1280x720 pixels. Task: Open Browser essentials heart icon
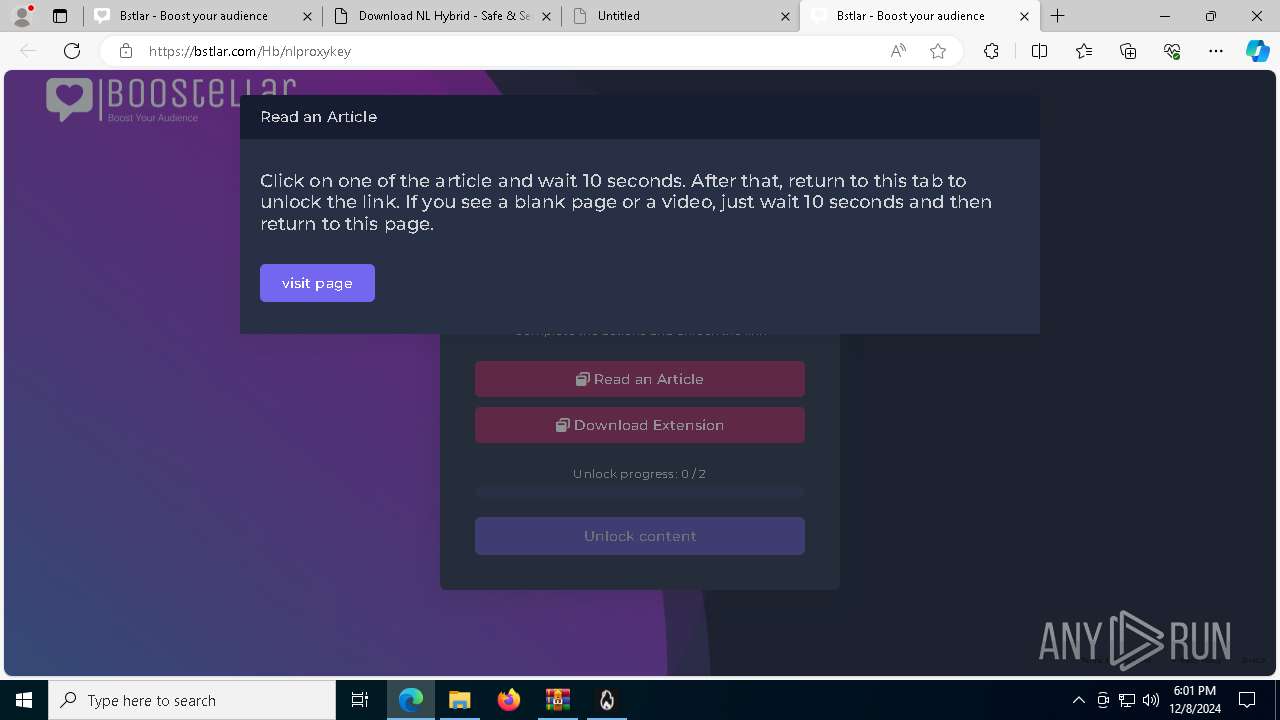coord(1172,51)
